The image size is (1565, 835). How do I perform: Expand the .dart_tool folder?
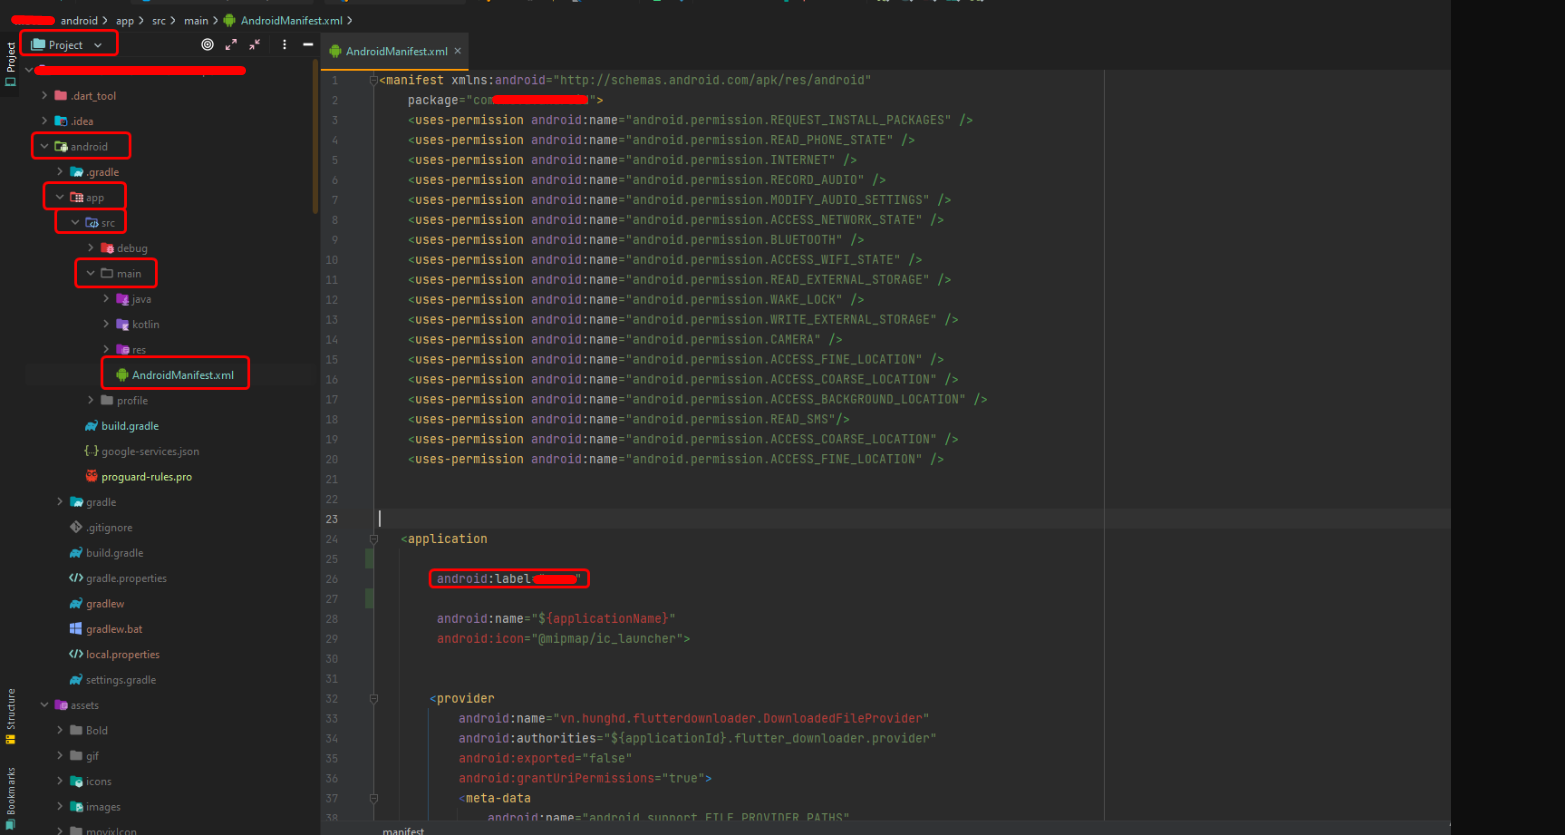[44, 96]
